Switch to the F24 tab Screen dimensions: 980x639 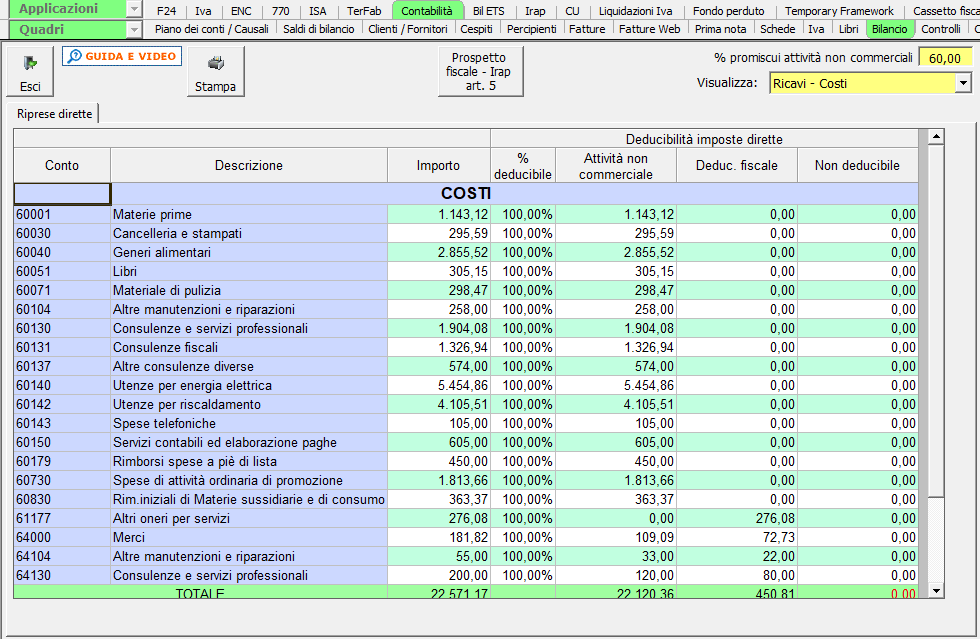click(165, 9)
